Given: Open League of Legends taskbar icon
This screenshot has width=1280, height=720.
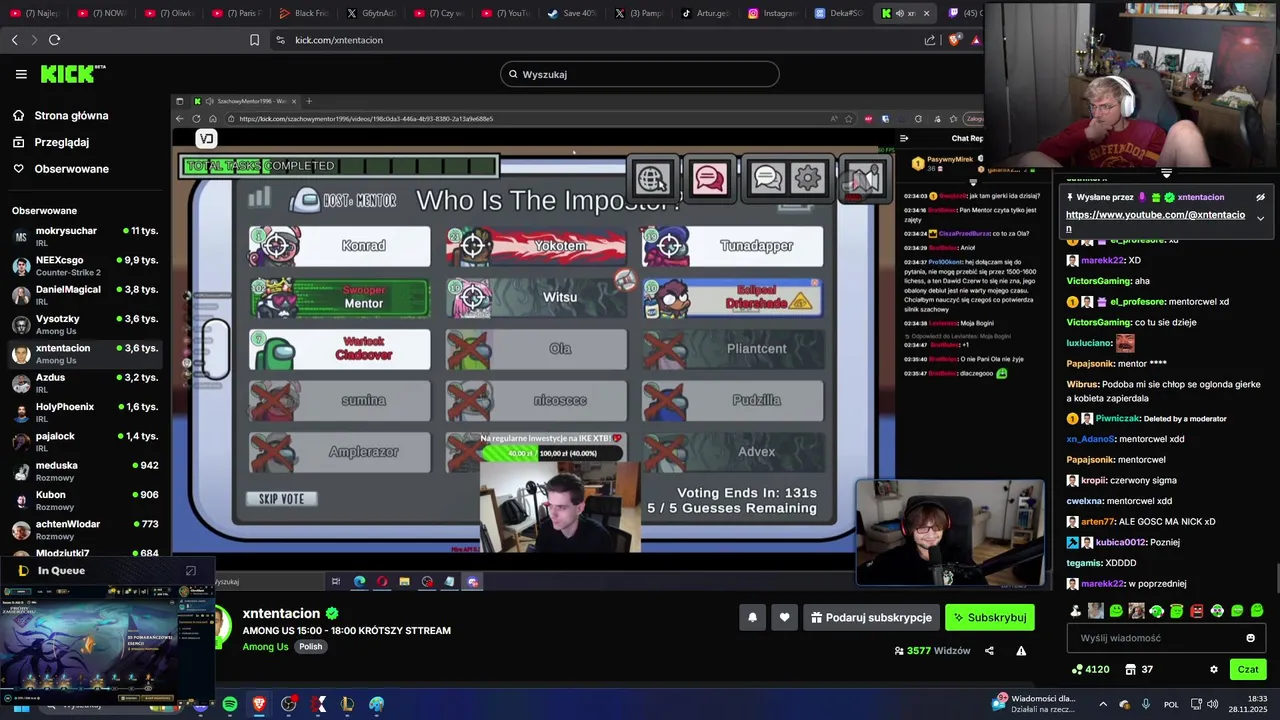Looking at the screenshot, I should pos(347,704).
